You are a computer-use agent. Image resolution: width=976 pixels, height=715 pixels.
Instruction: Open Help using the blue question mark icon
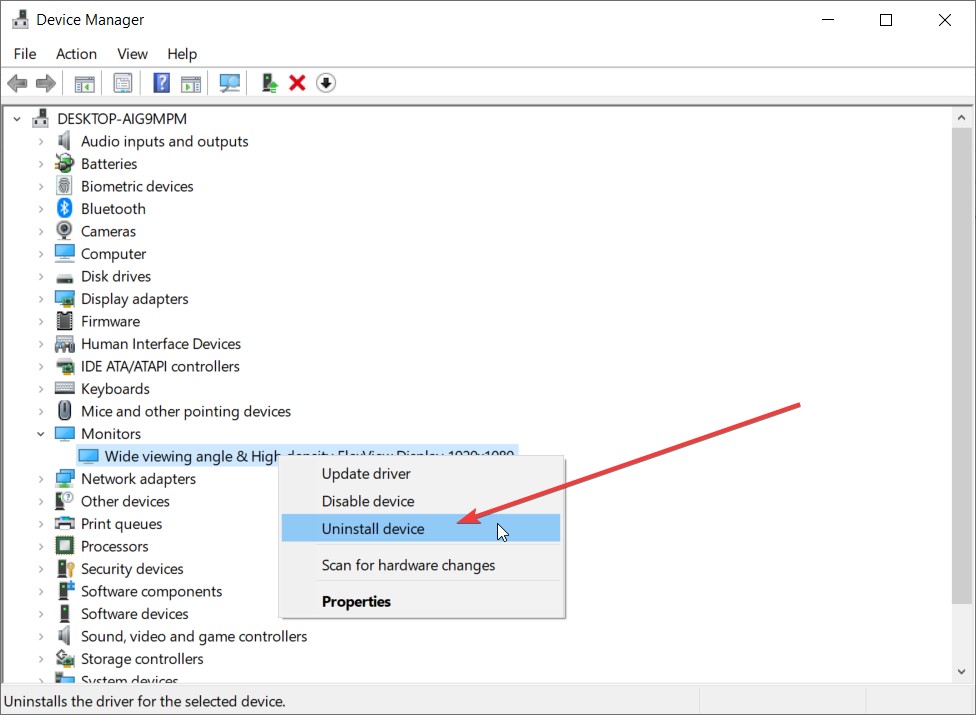tap(160, 82)
